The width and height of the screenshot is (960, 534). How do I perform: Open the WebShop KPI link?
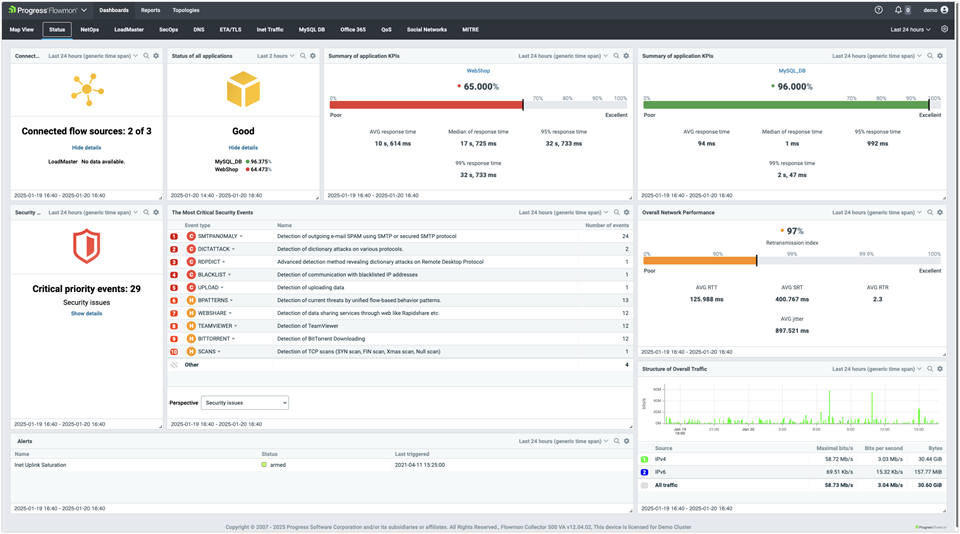point(478,71)
